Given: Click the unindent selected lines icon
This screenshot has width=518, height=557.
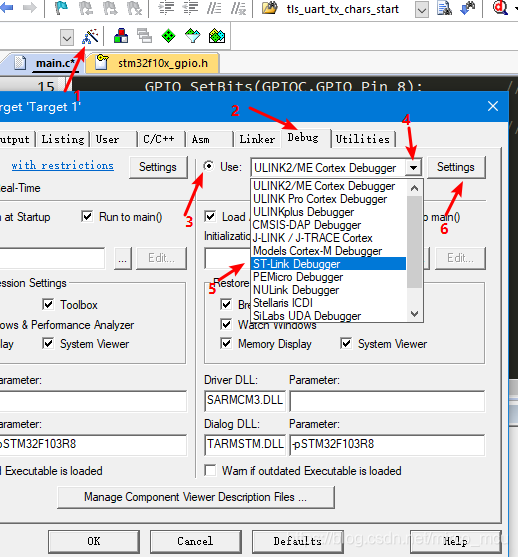Looking at the screenshot, I should click(x=190, y=8).
